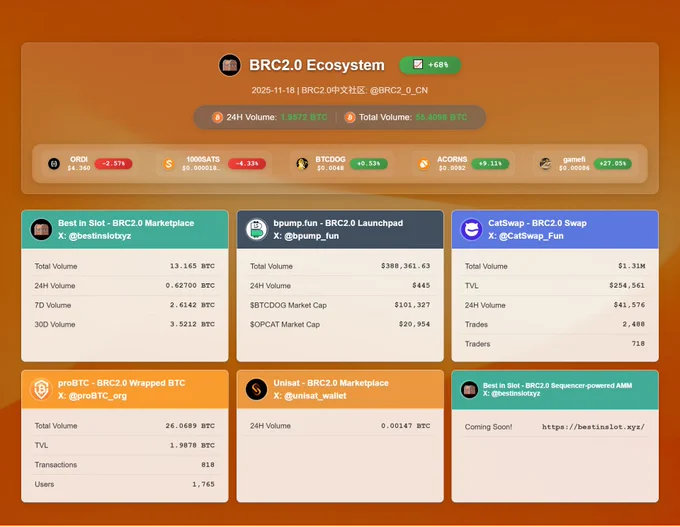Click the Coming Soon! label

click(488, 427)
